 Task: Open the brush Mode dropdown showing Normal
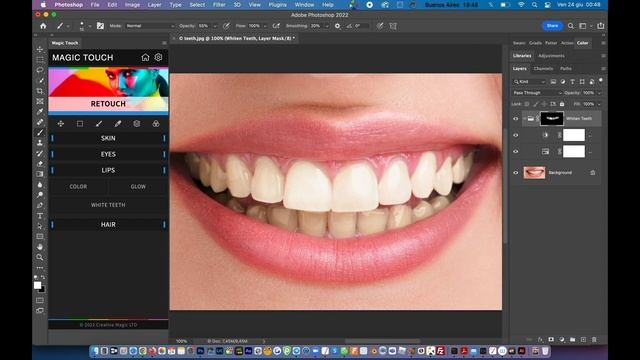(x=150, y=26)
